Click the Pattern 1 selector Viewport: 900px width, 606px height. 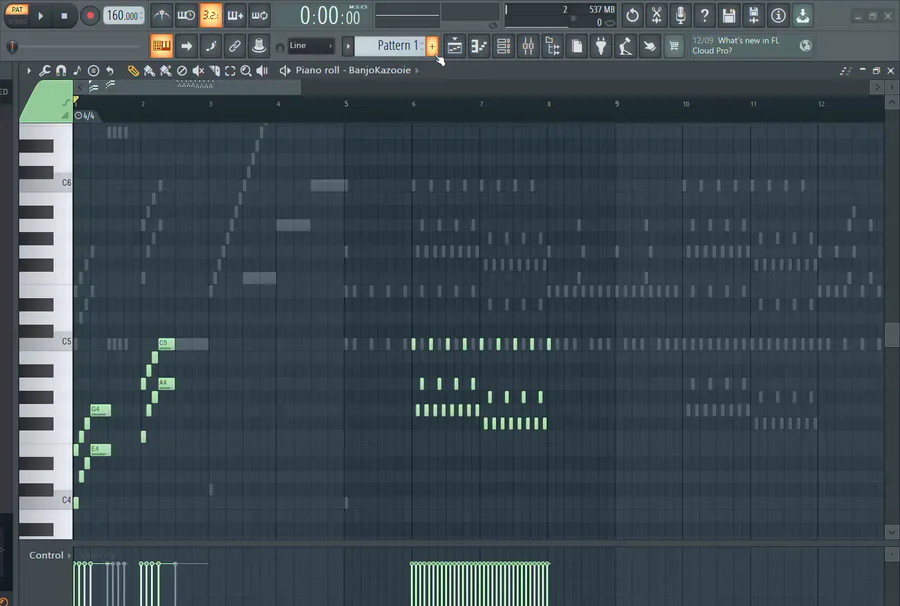390,46
